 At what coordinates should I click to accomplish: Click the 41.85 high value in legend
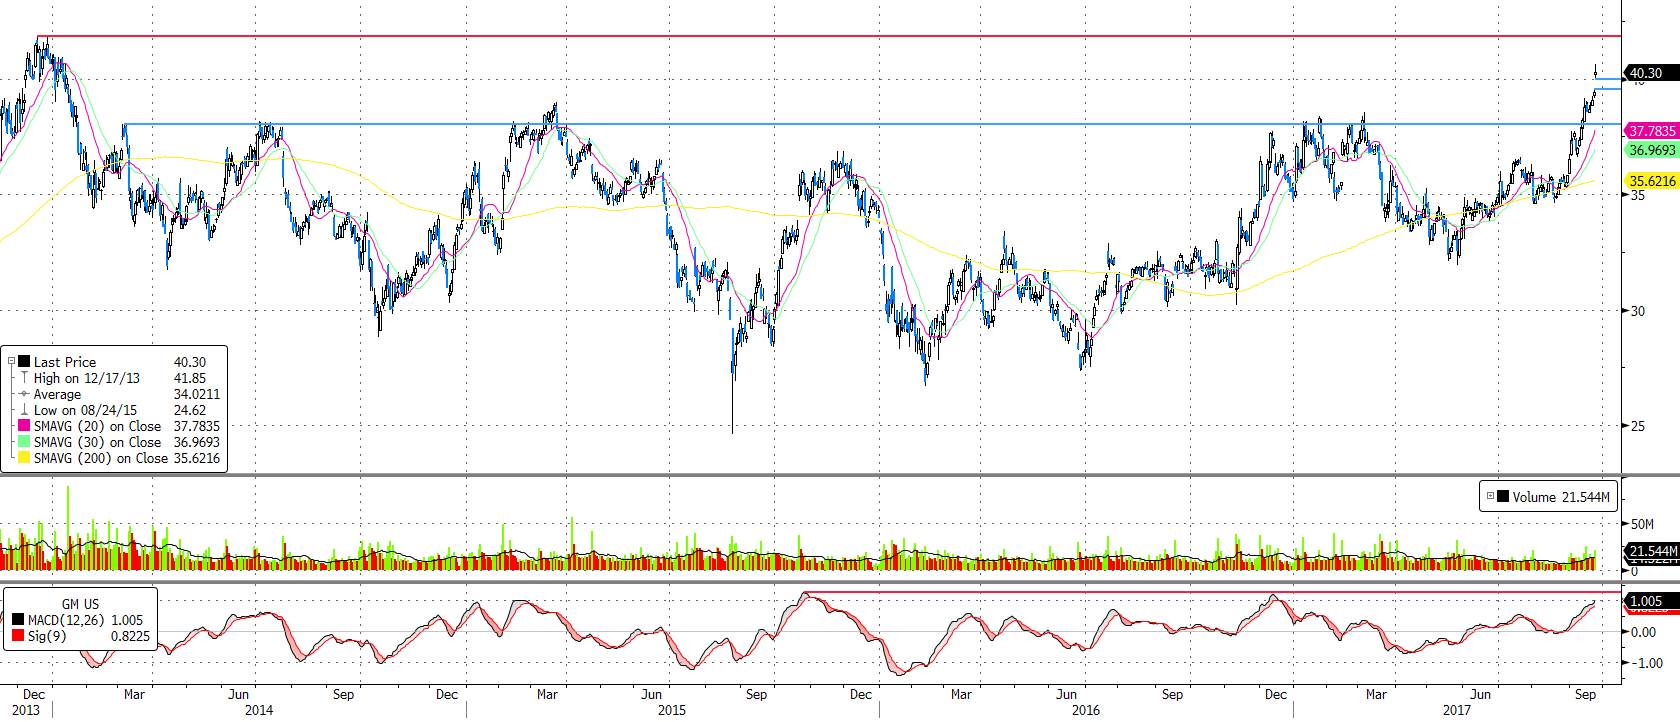coord(190,378)
